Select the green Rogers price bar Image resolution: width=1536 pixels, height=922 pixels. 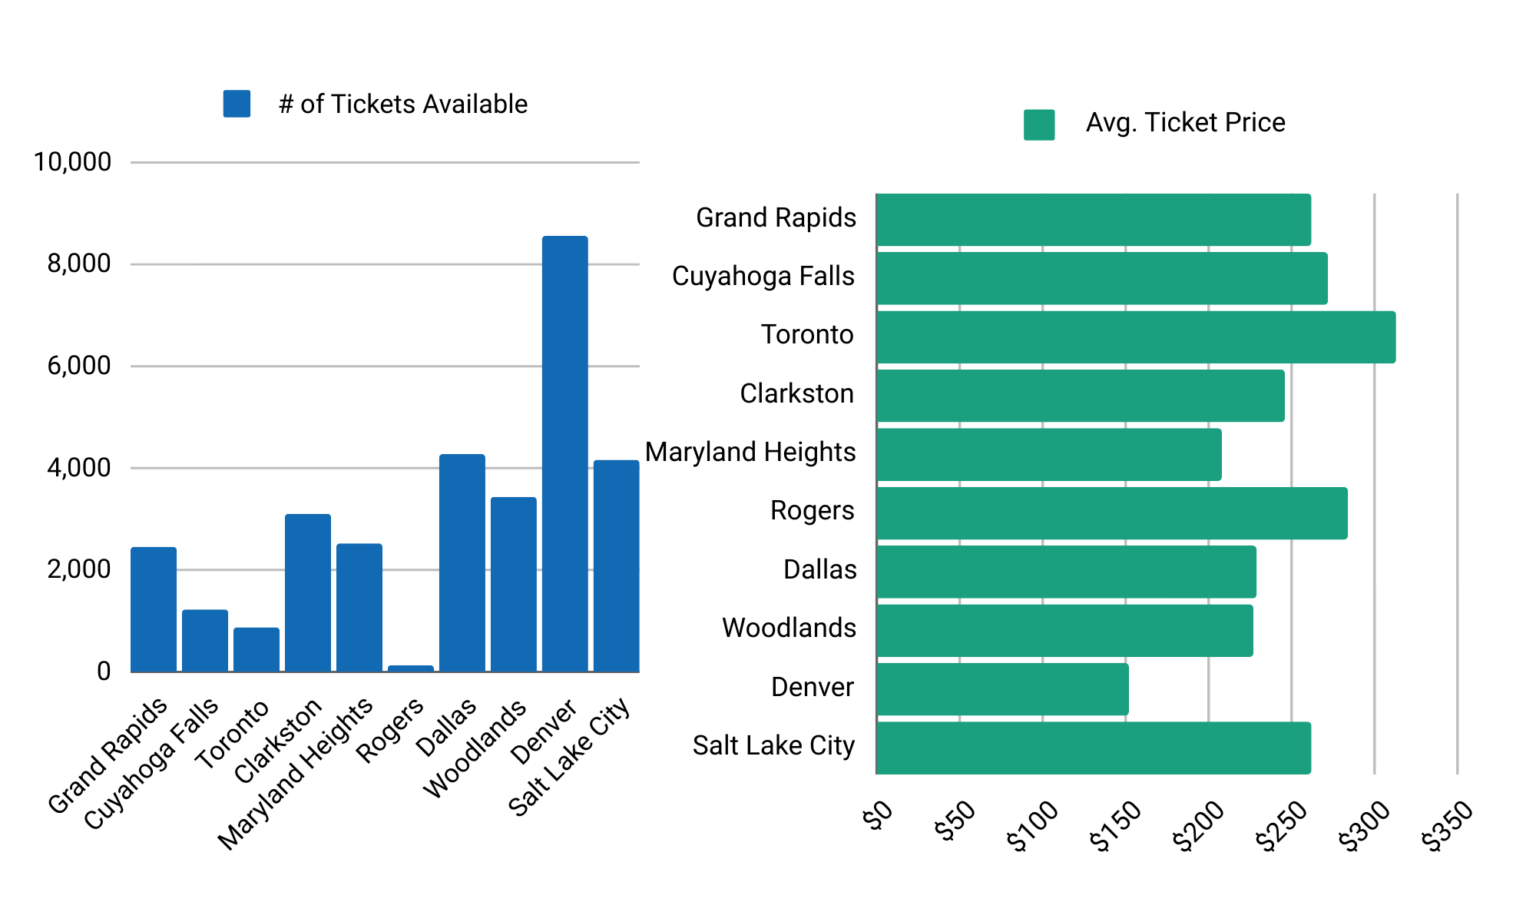[1111, 513]
